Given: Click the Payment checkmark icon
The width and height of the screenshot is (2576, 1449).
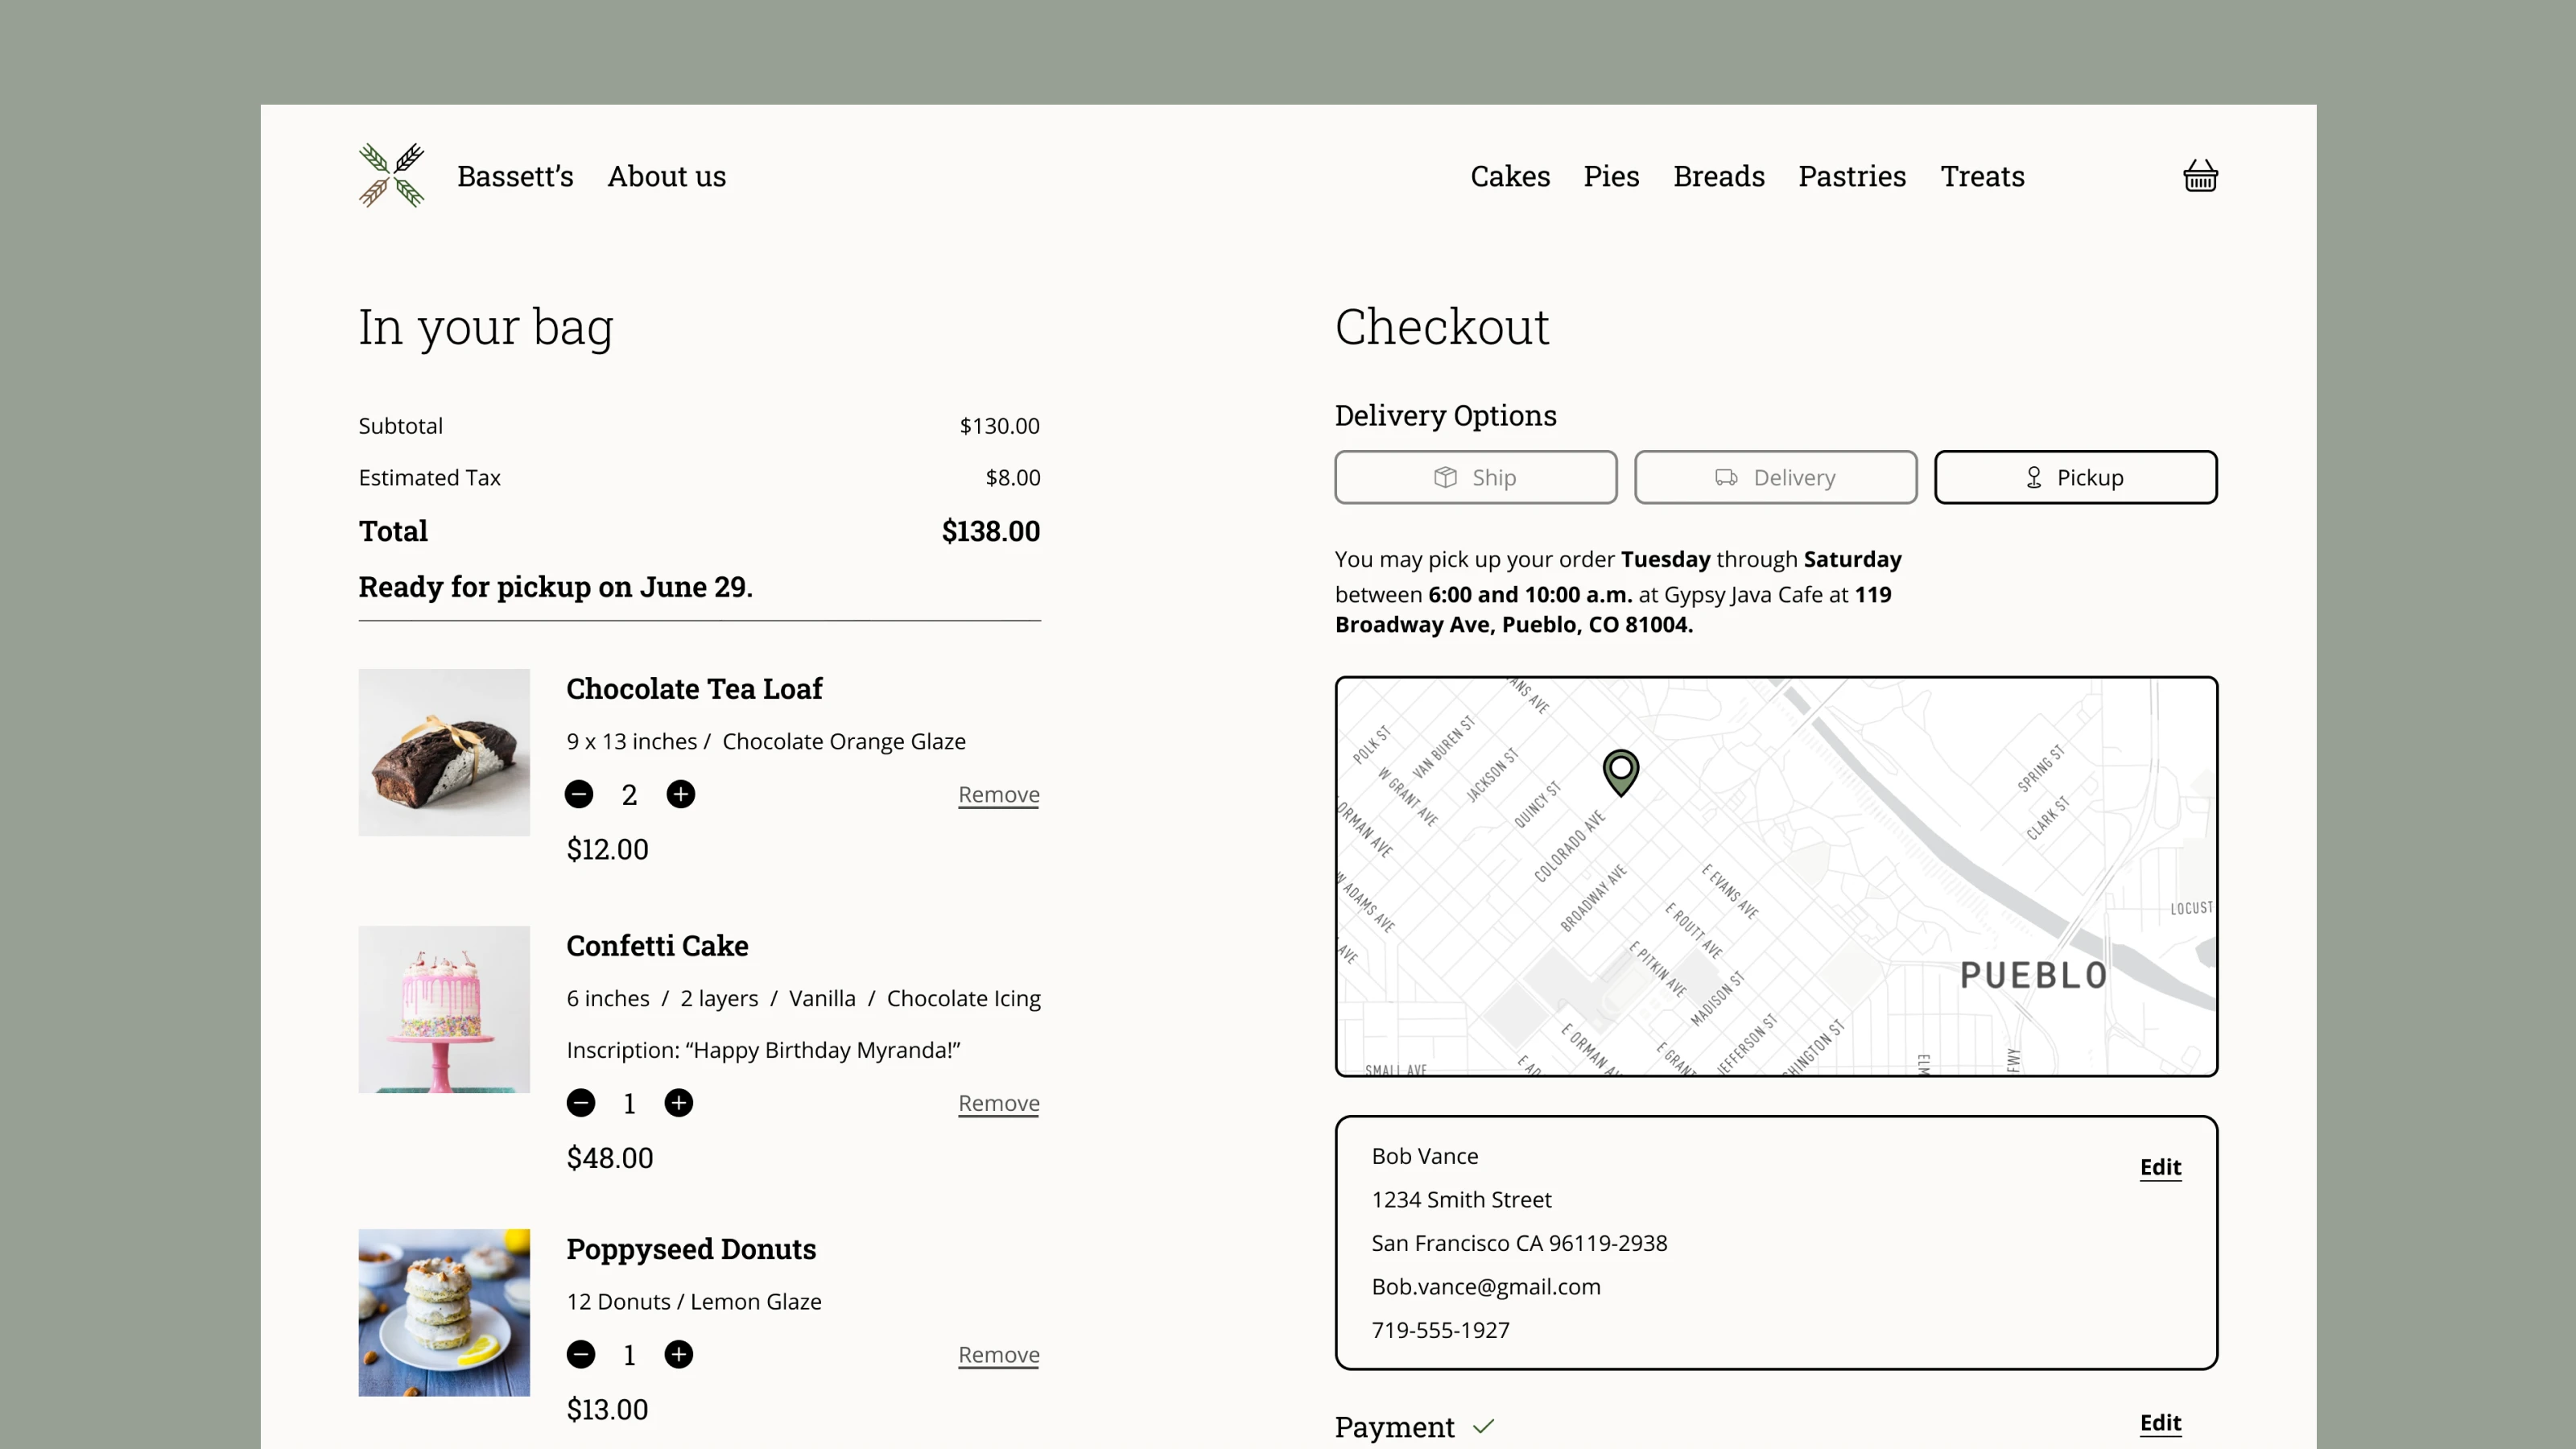Looking at the screenshot, I should [1483, 1427].
